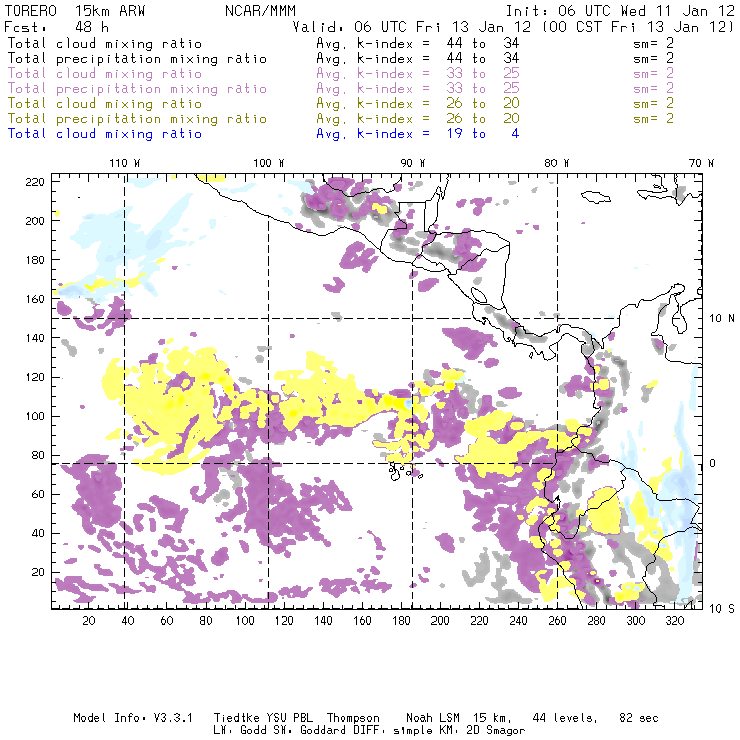Click the "10 N" latitude label

722,319
